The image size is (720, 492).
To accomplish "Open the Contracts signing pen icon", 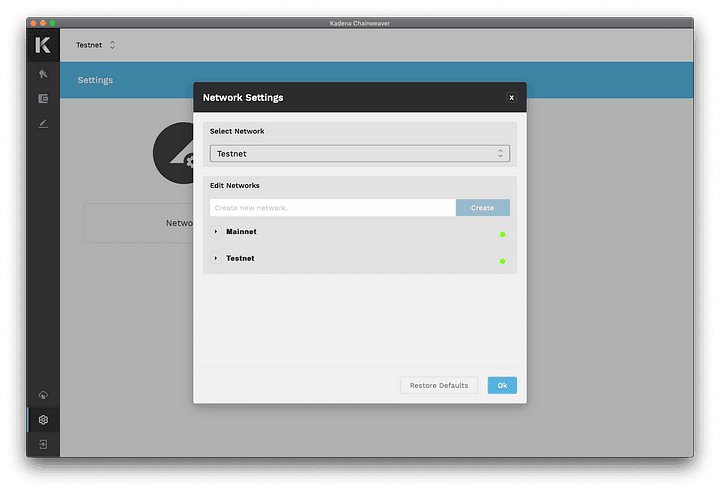I will [43, 124].
